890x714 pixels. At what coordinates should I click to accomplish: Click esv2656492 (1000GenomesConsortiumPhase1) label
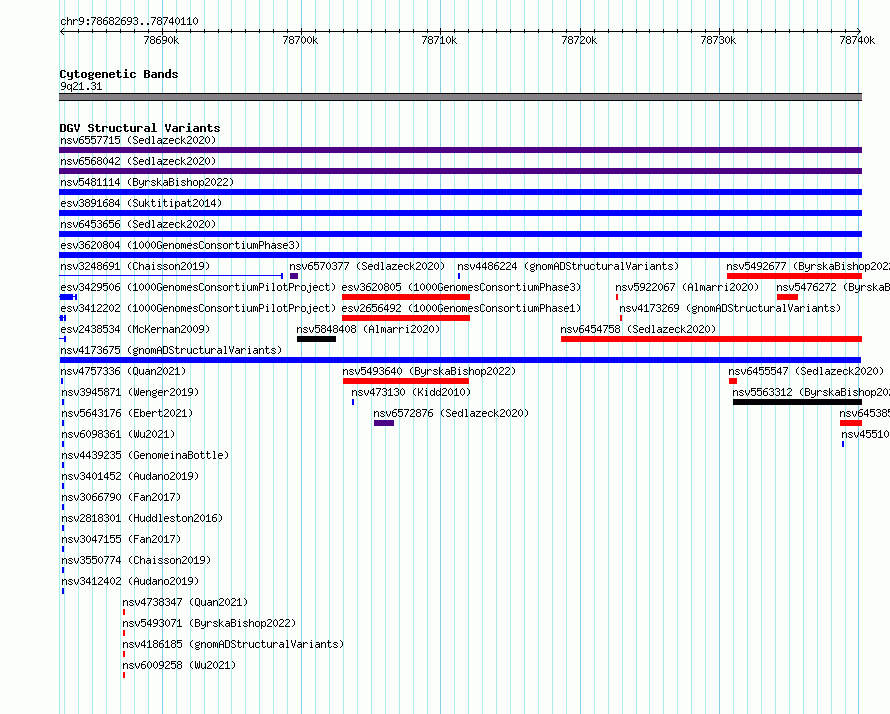461,308
